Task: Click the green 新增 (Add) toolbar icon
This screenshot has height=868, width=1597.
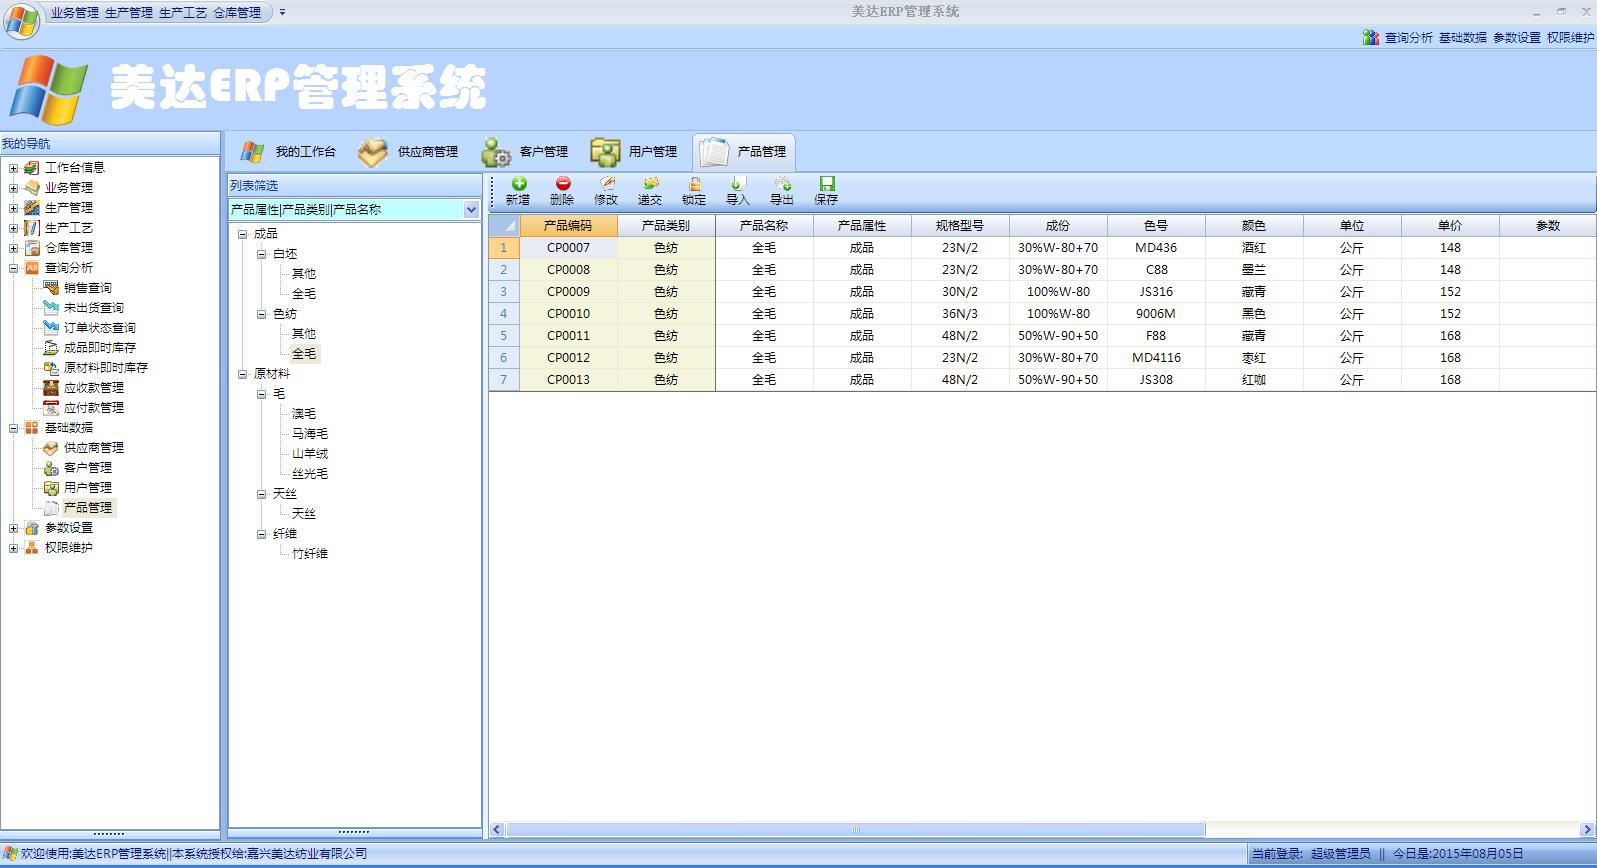Action: tap(518, 185)
